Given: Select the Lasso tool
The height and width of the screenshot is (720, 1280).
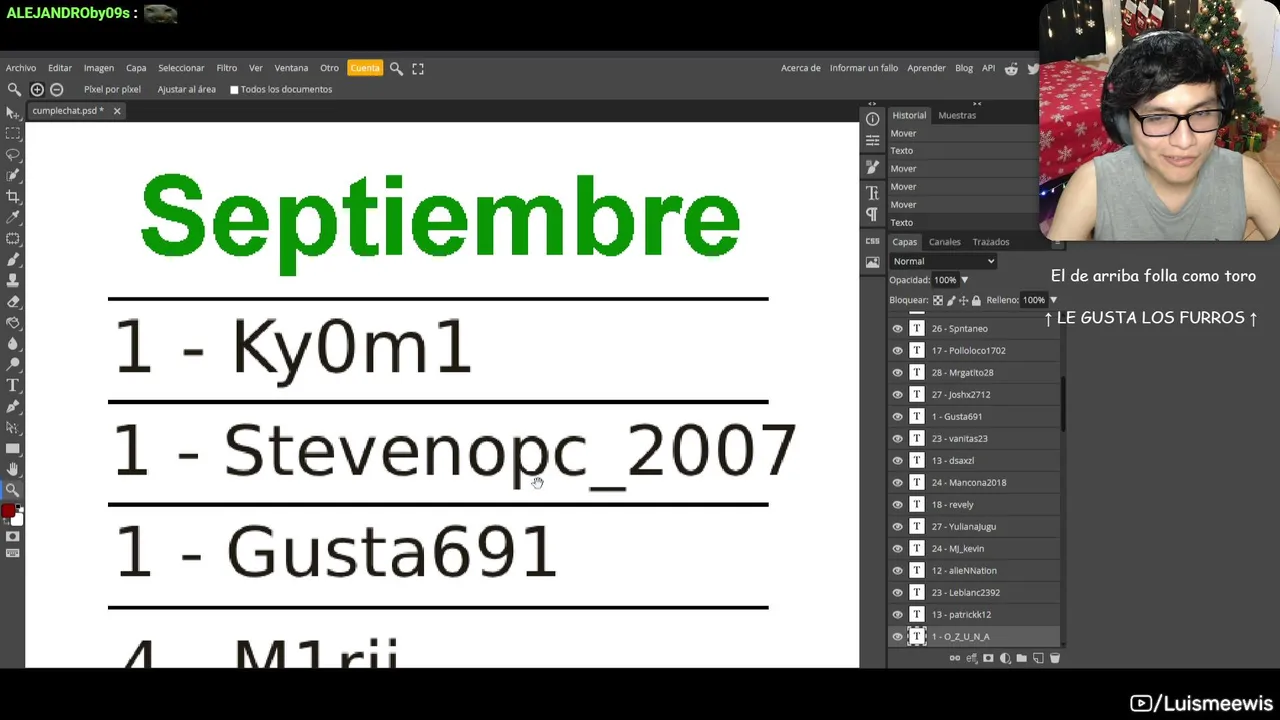Looking at the screenshot, I should pyautogui.click(x=12, y=155).
